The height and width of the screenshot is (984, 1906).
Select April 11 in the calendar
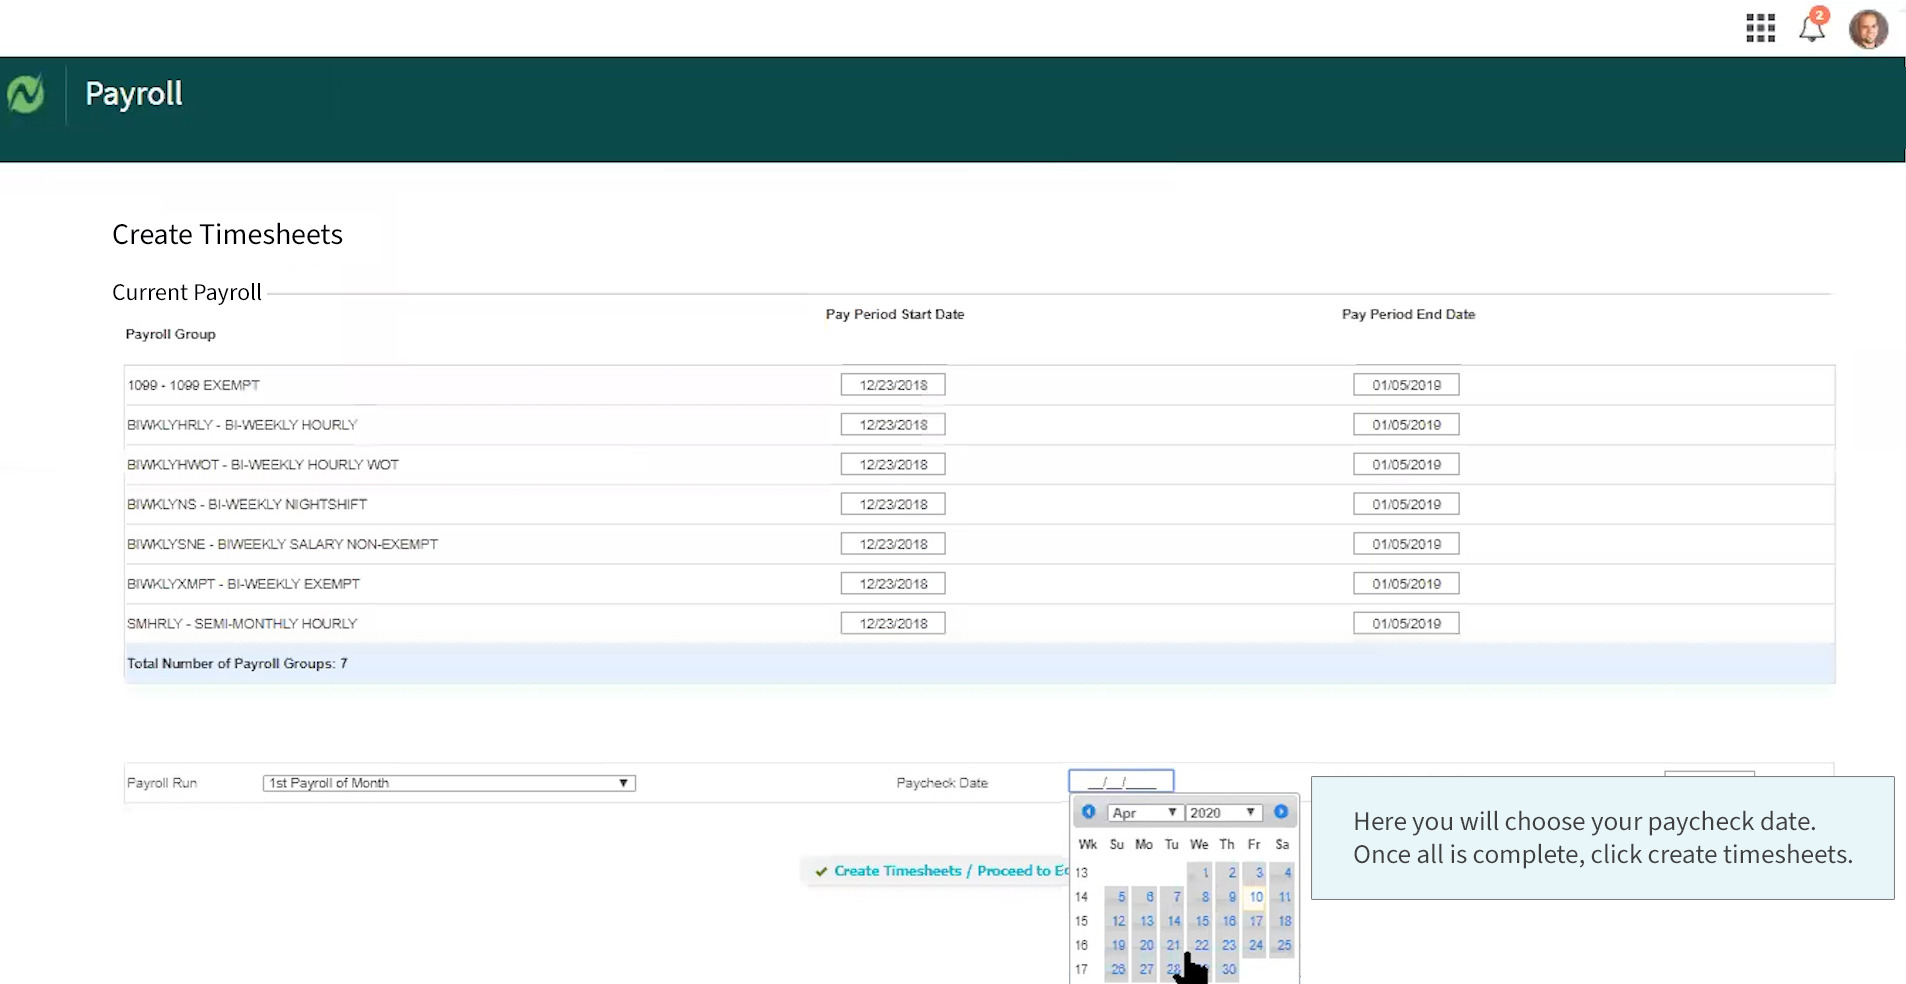coord(1283,897)
